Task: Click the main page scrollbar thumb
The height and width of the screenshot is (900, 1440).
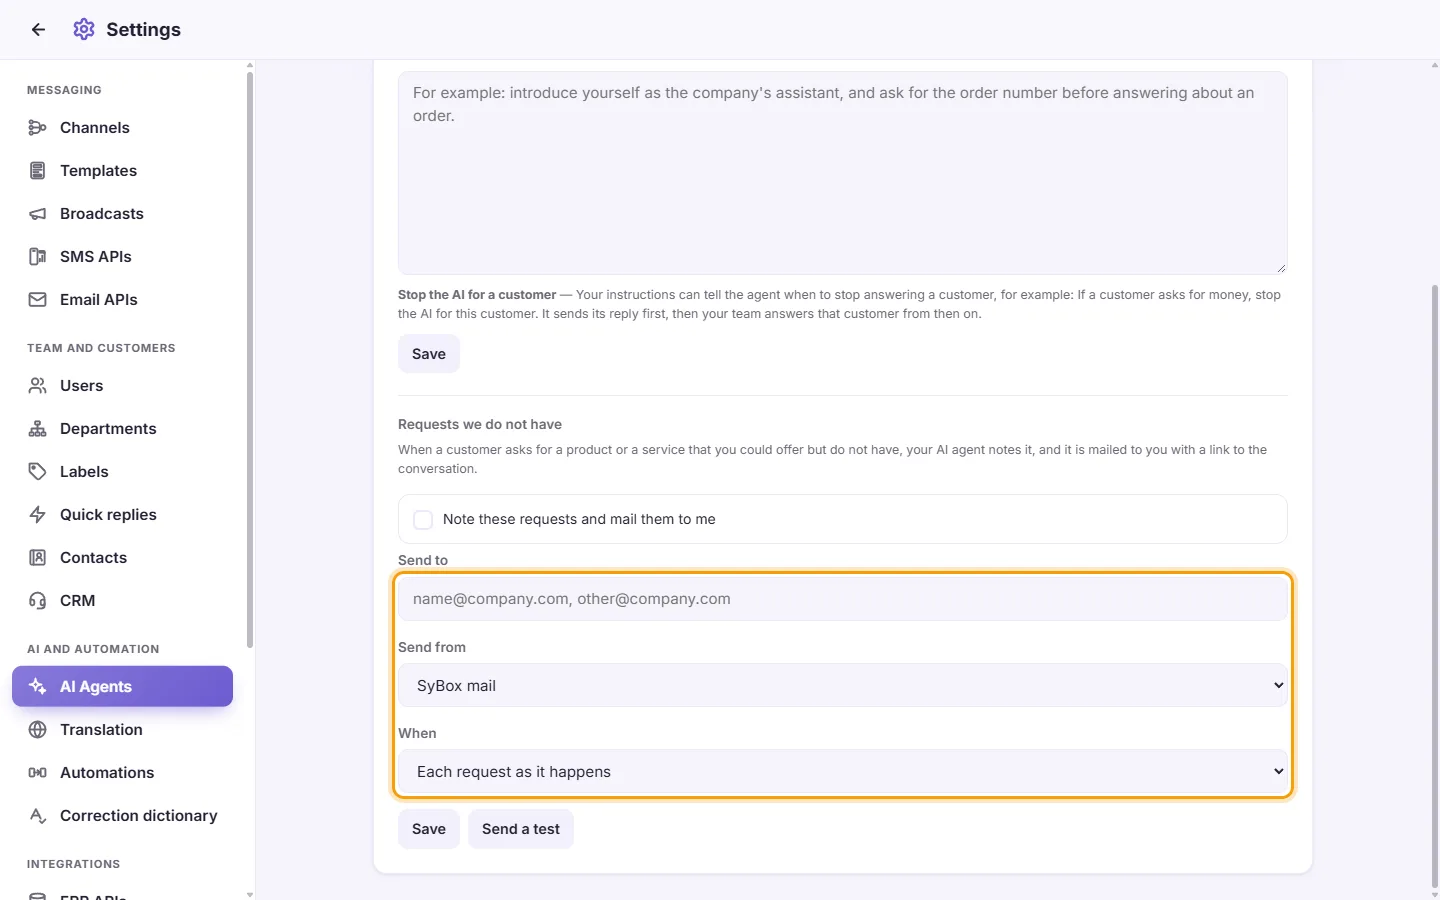Action: coord(1435,586)
